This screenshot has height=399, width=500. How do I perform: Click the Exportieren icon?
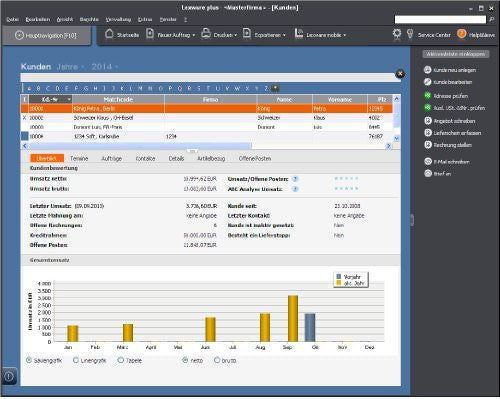(247, 34)
